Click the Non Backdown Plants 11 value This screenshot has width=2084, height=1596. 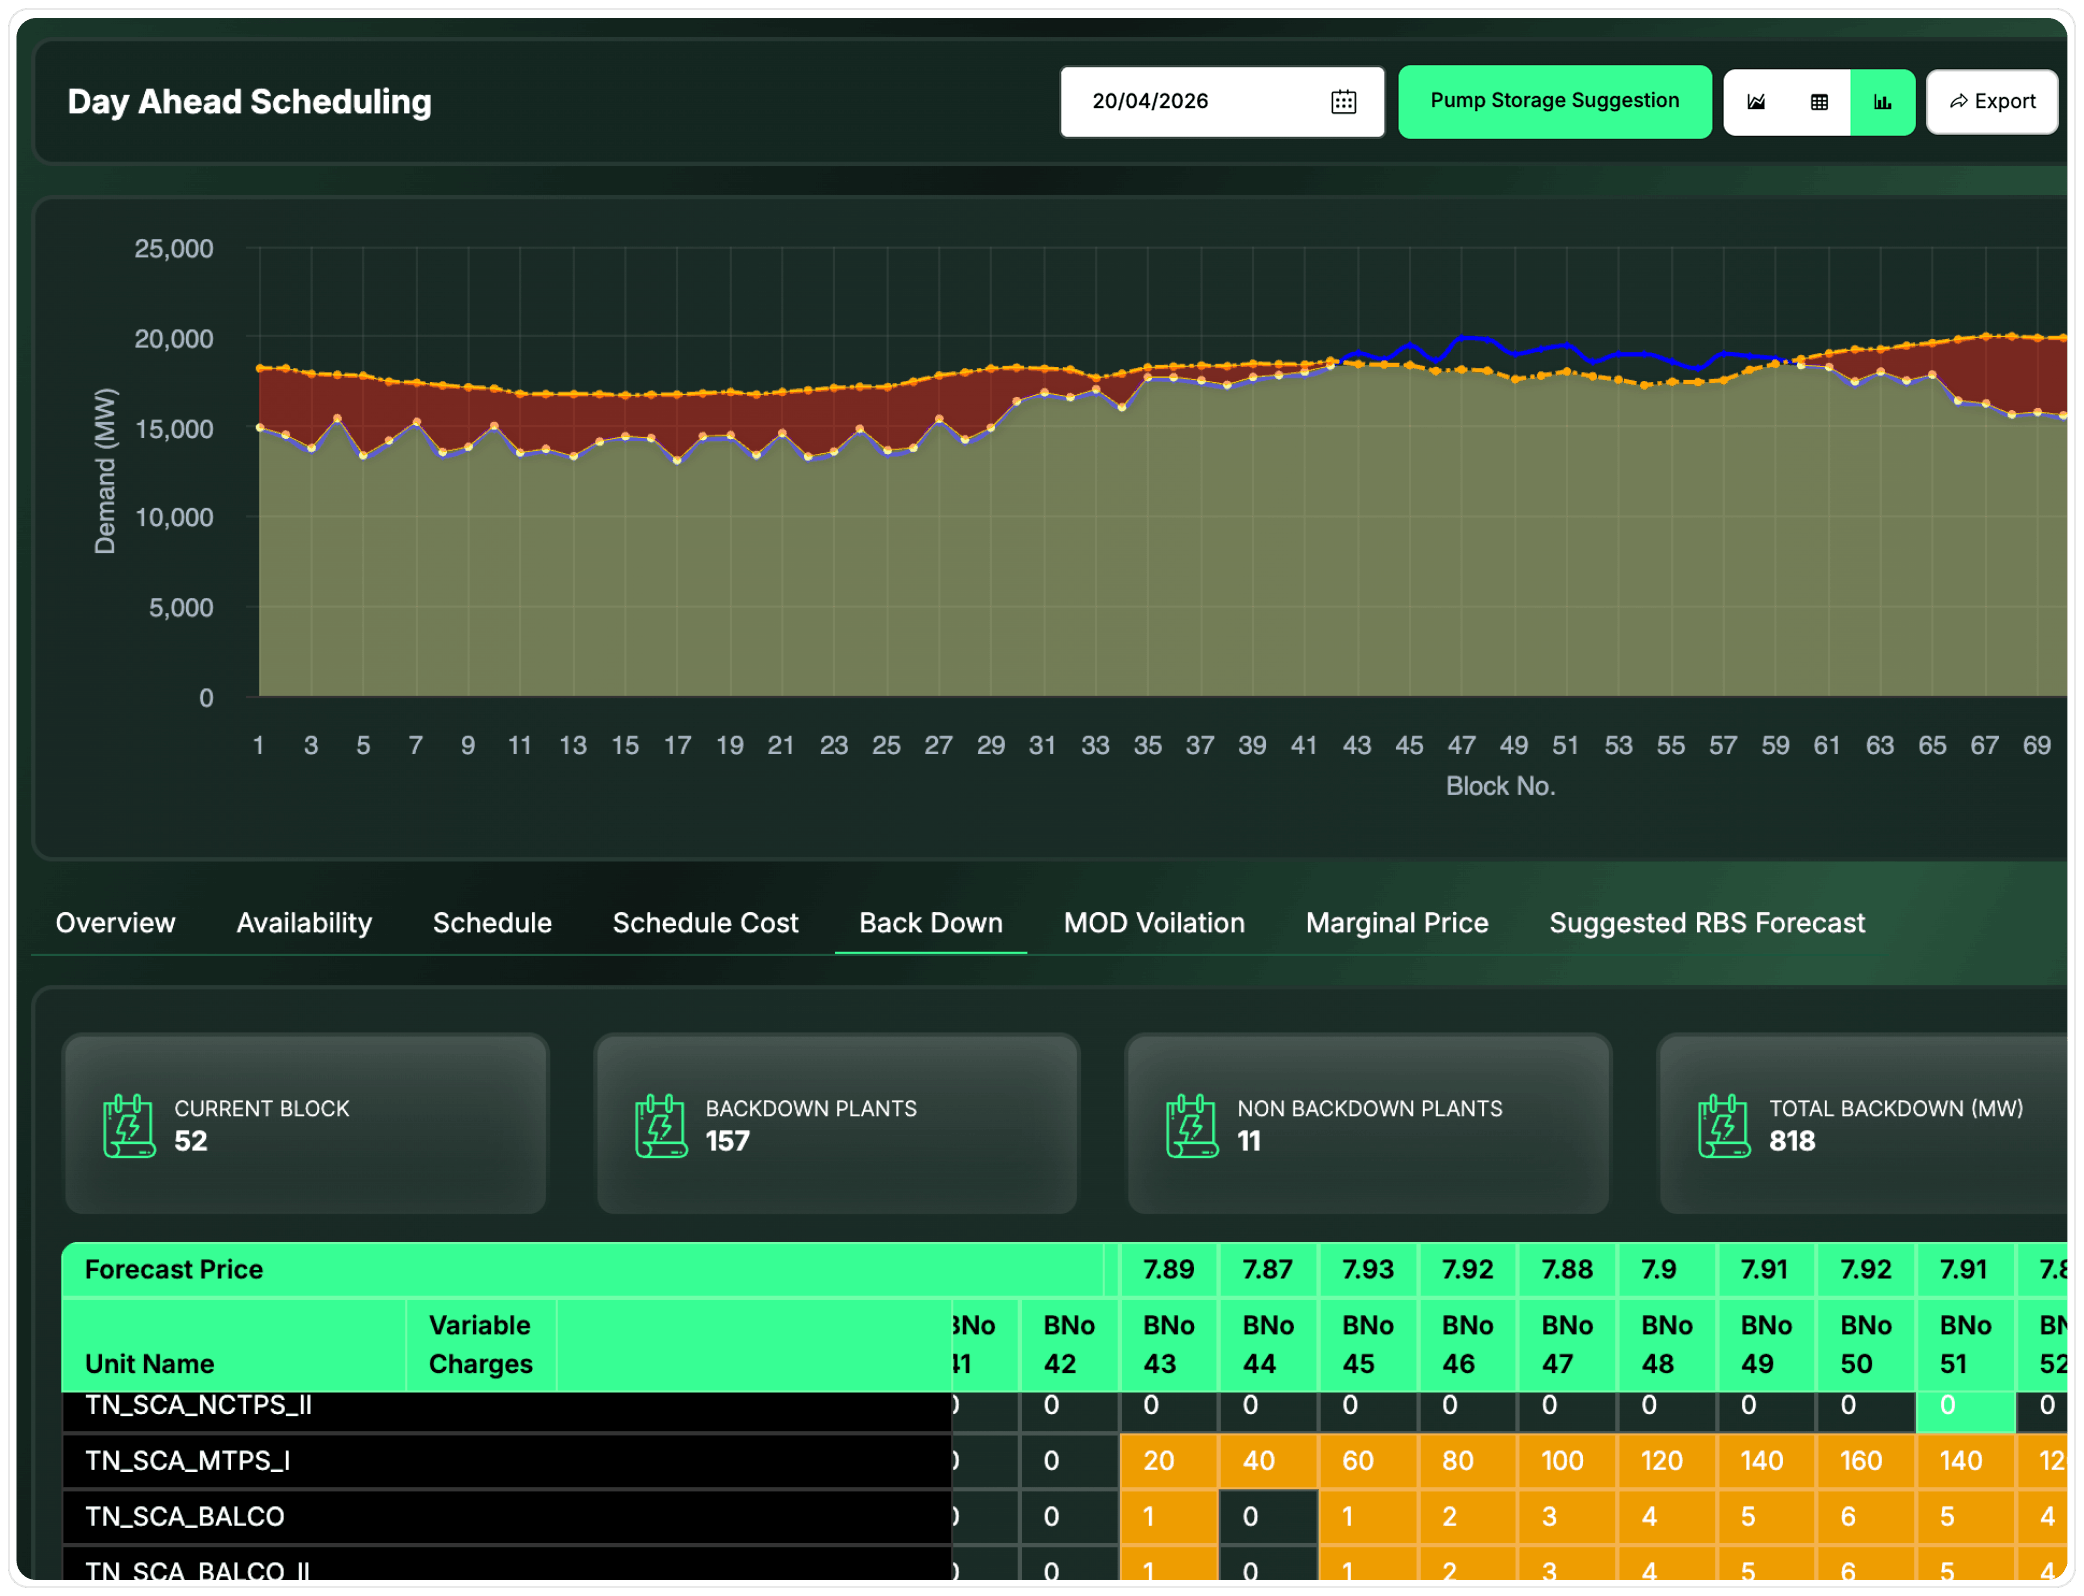point(1249,1141)
